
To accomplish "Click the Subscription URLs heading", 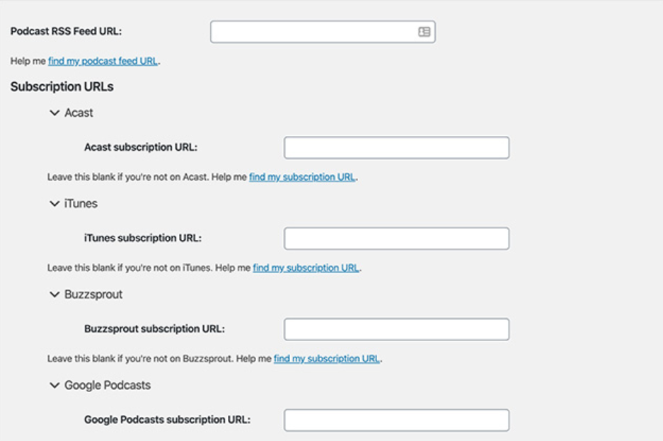I will pos(62,87).
